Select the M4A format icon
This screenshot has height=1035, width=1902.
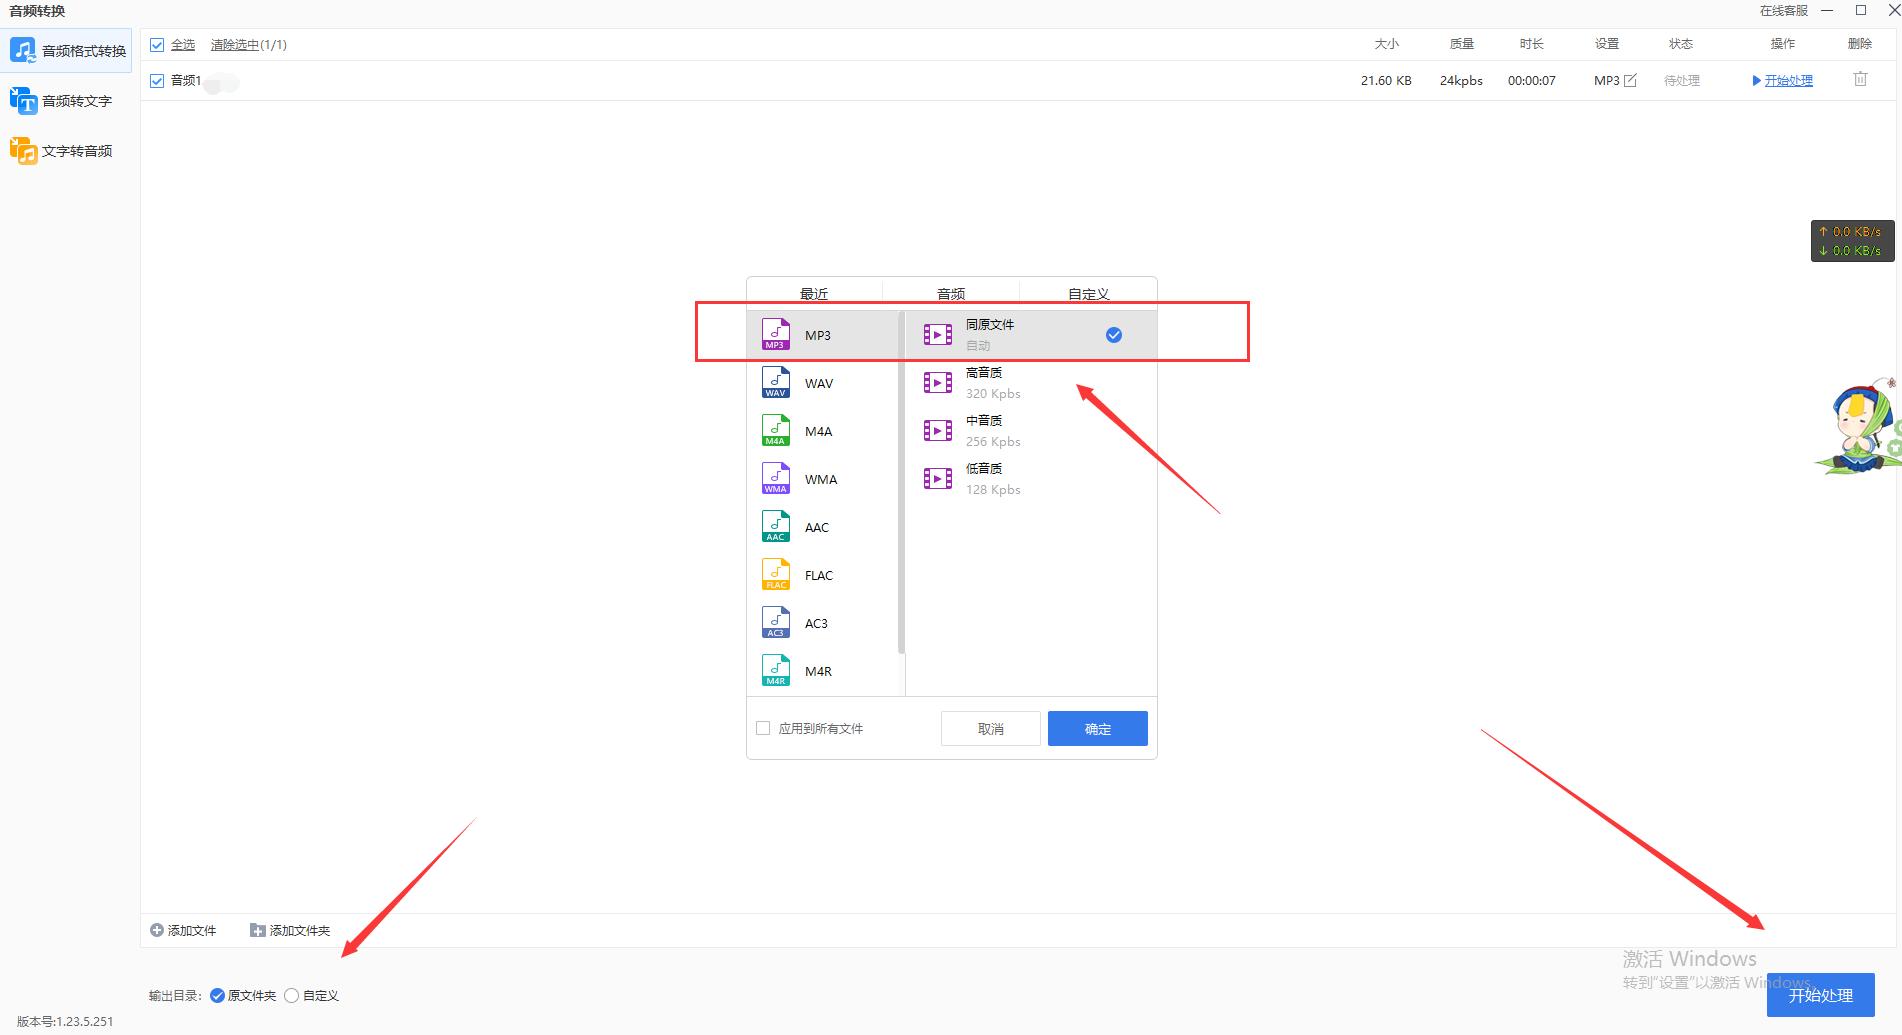[775, 431]
